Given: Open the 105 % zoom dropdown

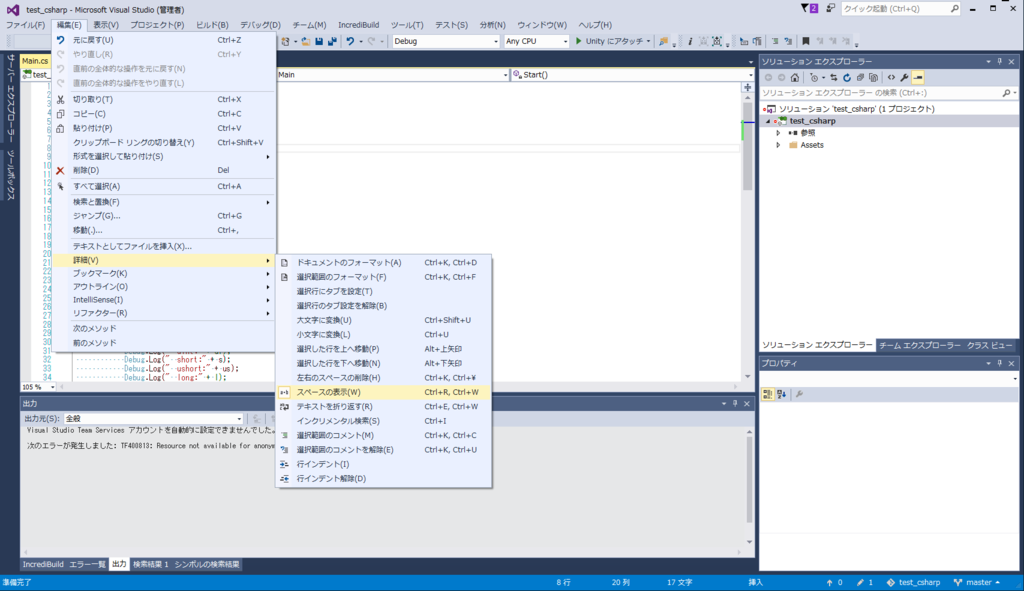Looking at the screenshot, I should [39, 387].
